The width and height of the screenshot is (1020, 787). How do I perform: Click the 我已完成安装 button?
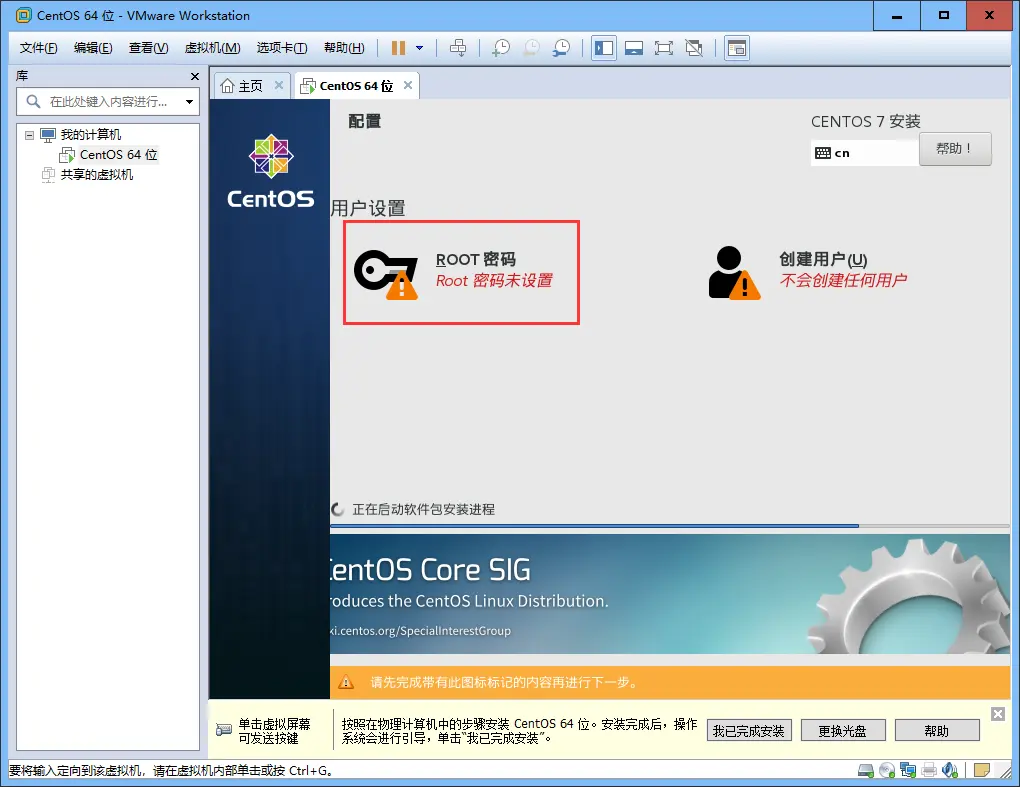(x=748, y=731)
